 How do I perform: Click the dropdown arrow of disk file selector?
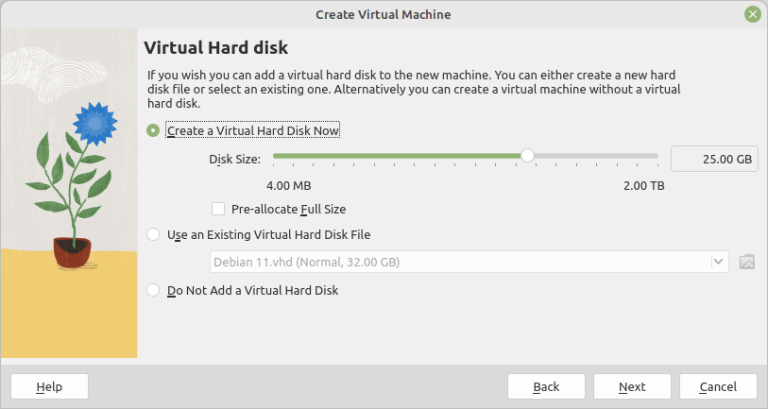[x=718, y=262]
